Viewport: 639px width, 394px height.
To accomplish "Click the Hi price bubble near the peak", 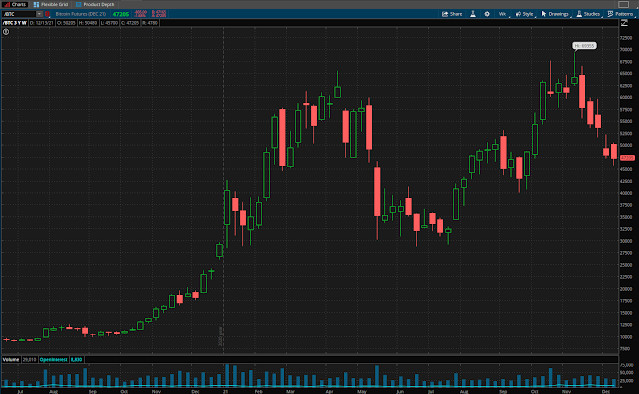I will click(x=584, y=46).
